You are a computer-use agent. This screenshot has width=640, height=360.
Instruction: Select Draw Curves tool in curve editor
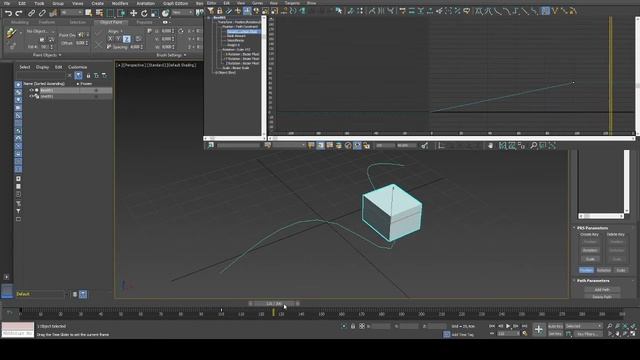(x=229, y=11)
